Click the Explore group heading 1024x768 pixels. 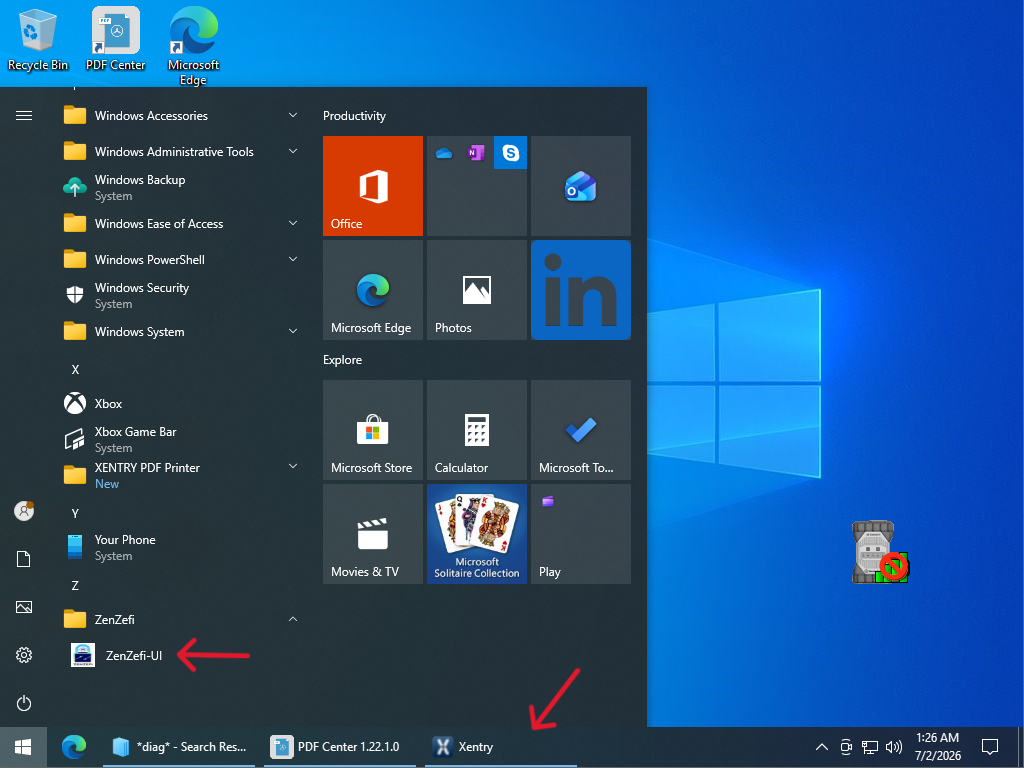[x=342, y=360]
